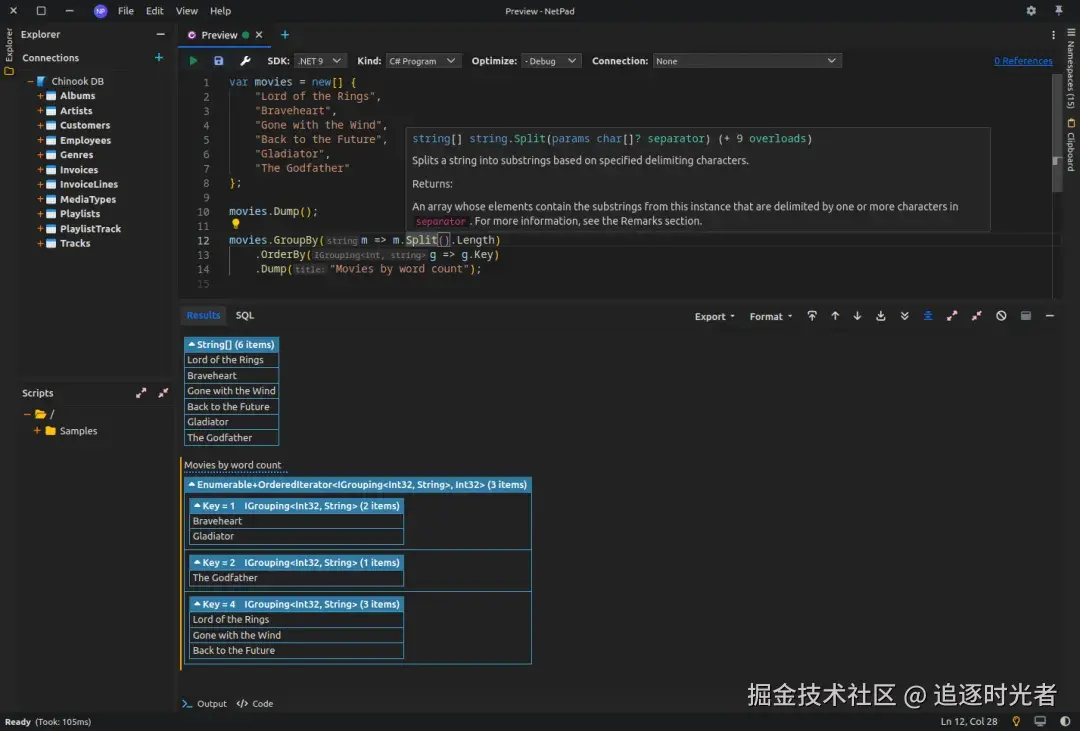Collapse the Explorer panel with minus icon
Viewport: 1080px width, 731px height.
160,34
